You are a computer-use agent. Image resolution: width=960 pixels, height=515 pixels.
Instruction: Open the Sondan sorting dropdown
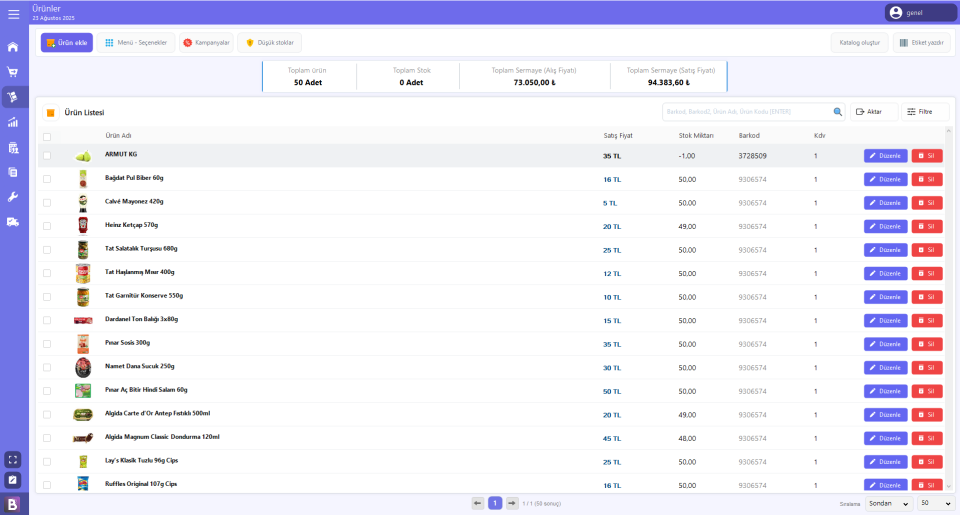(887, 503)
